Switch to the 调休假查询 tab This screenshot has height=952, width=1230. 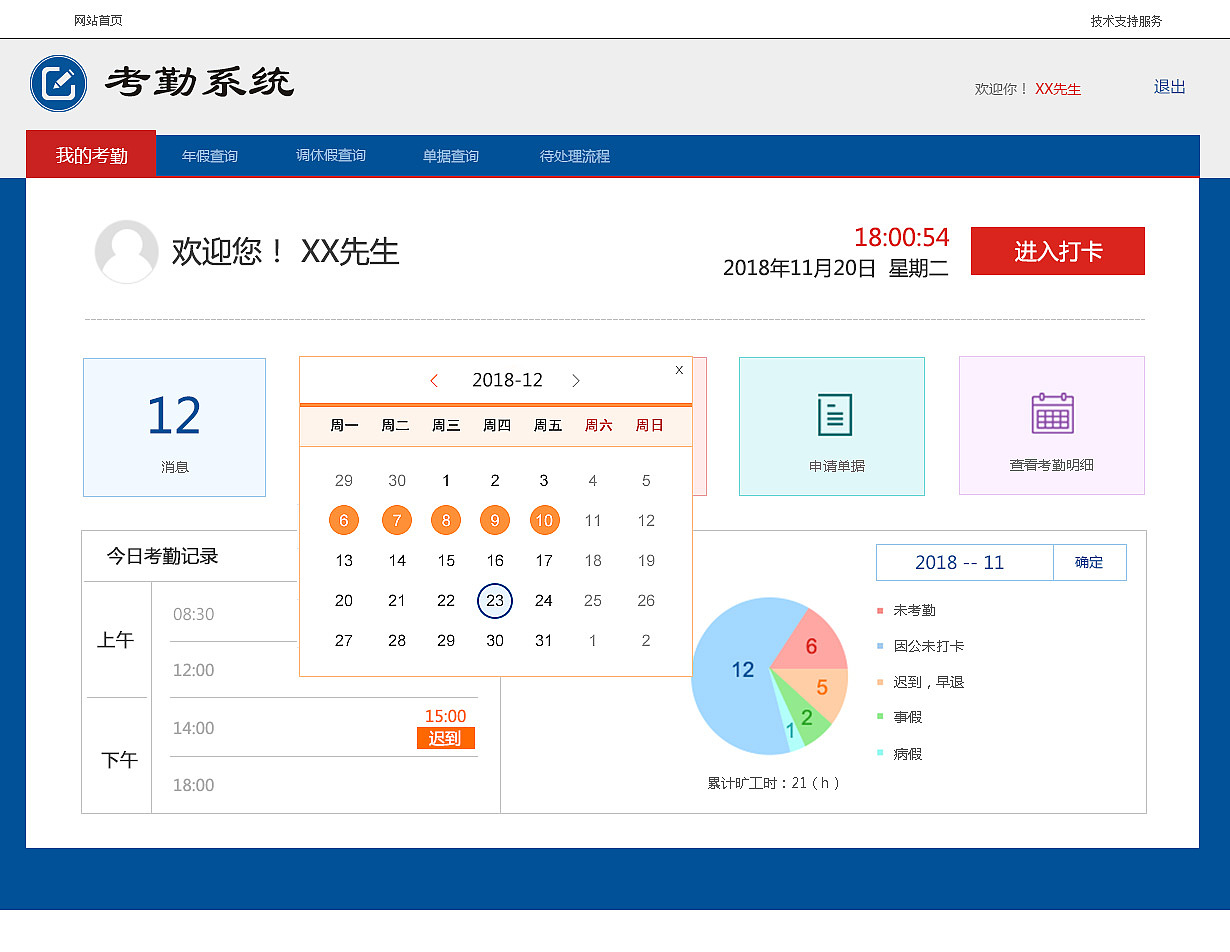tap(330, 155)
